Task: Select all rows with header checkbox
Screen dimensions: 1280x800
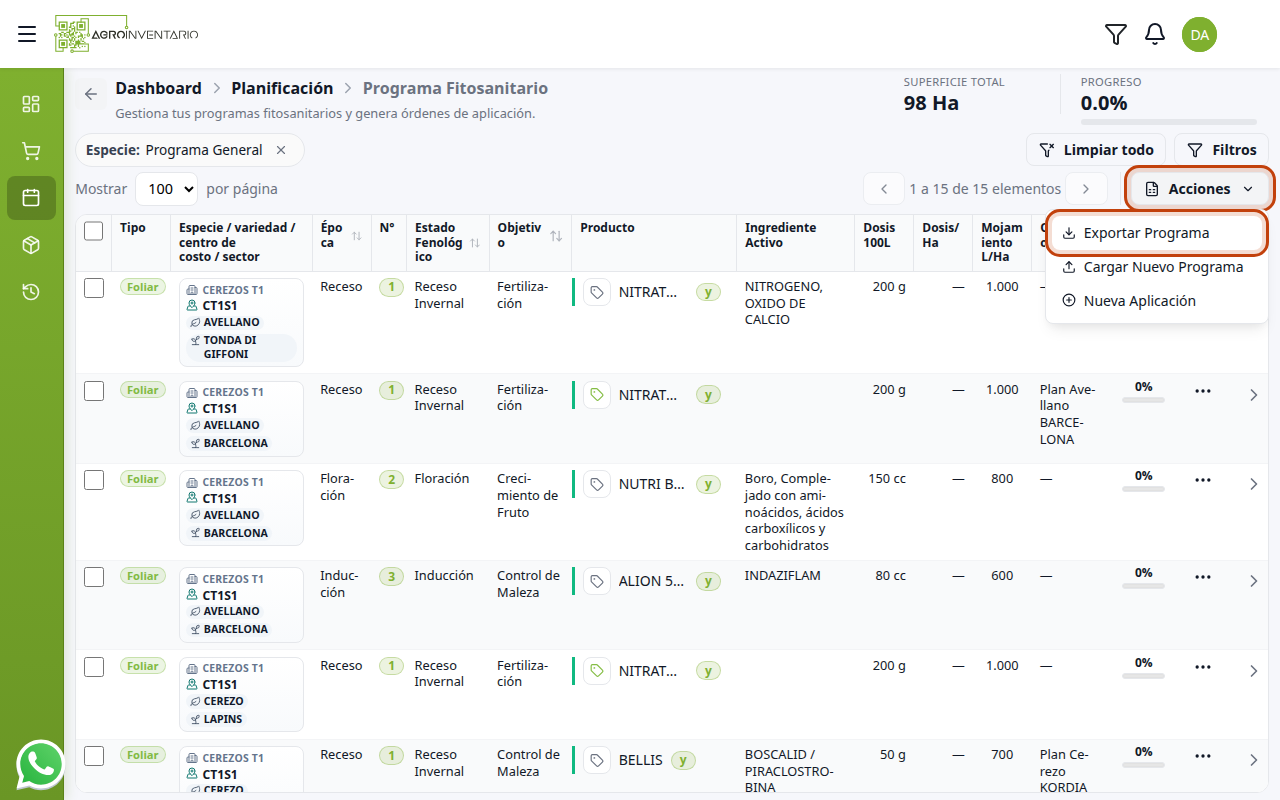Action: tap(94, 231)
